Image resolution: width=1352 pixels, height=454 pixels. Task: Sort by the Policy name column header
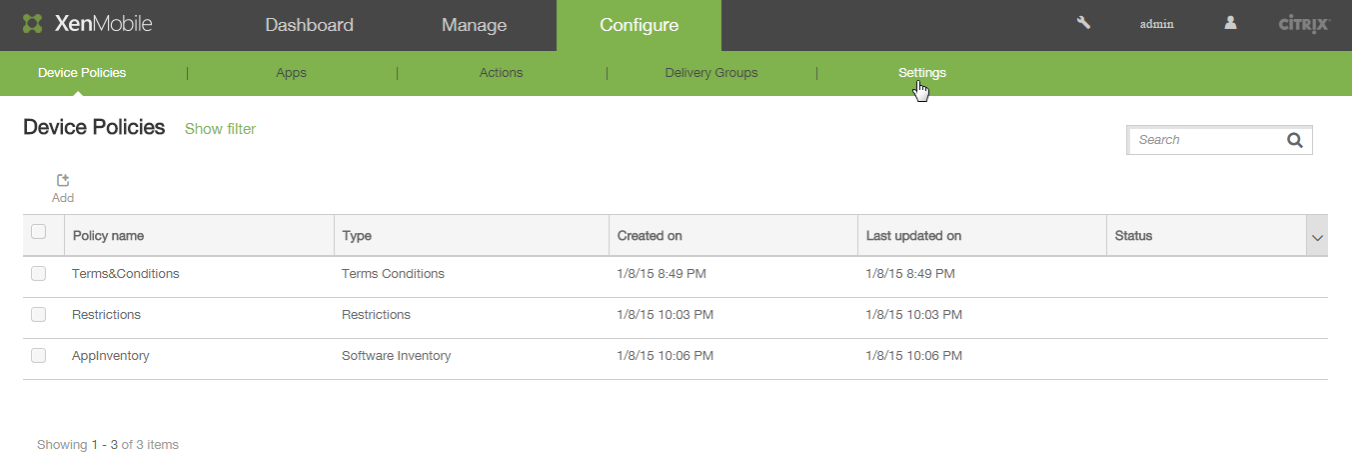108,236
